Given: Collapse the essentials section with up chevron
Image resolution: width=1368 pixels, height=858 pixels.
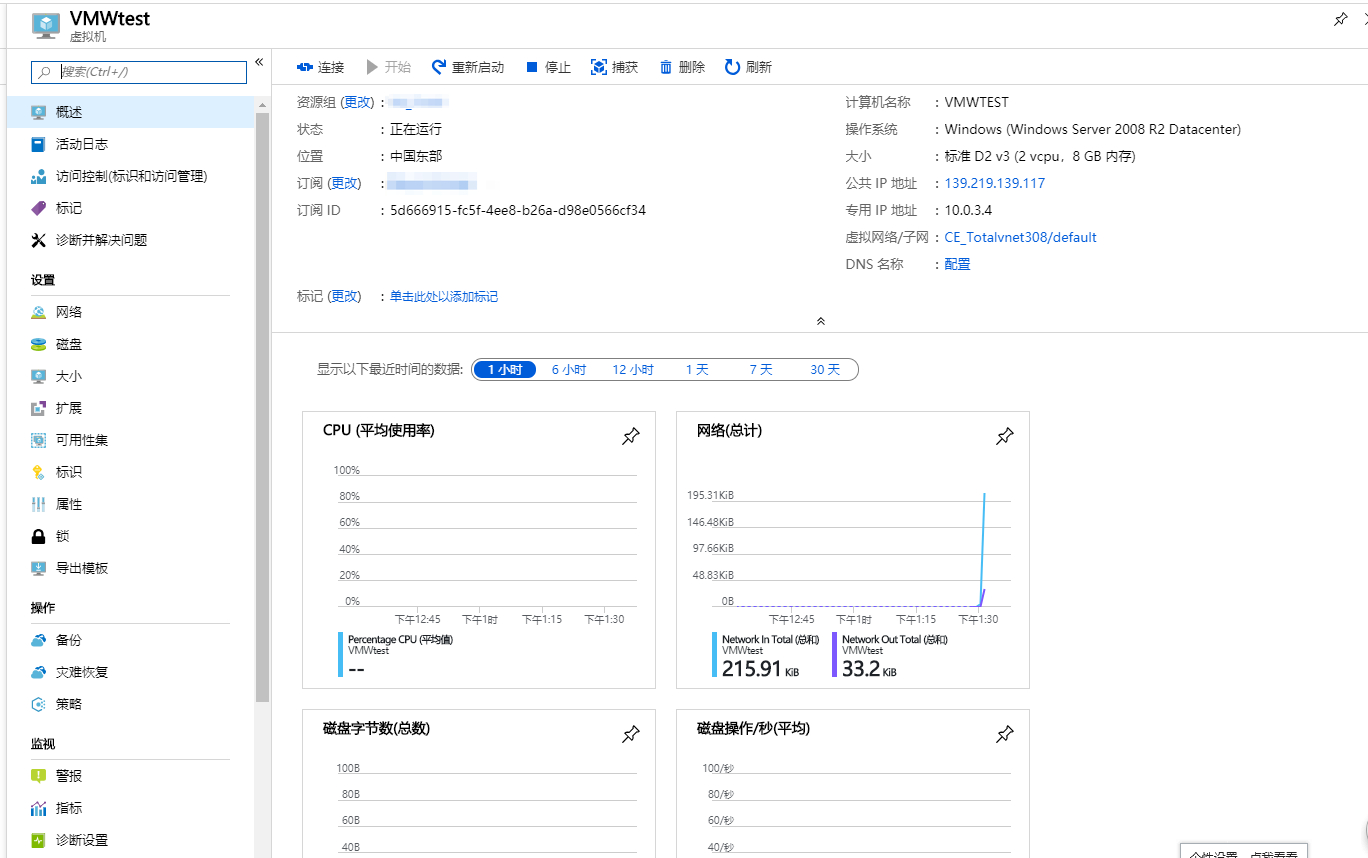Looking at the screenshot, I should [x=820, y=321].
